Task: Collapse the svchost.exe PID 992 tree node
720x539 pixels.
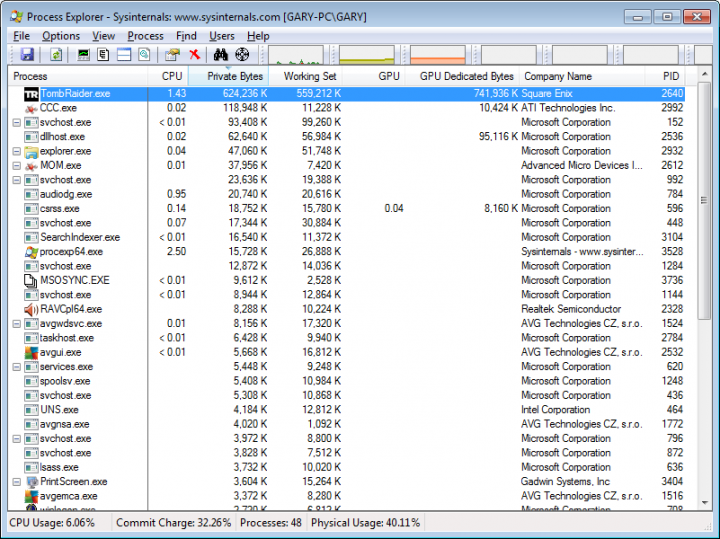Action: click(17, 180)
